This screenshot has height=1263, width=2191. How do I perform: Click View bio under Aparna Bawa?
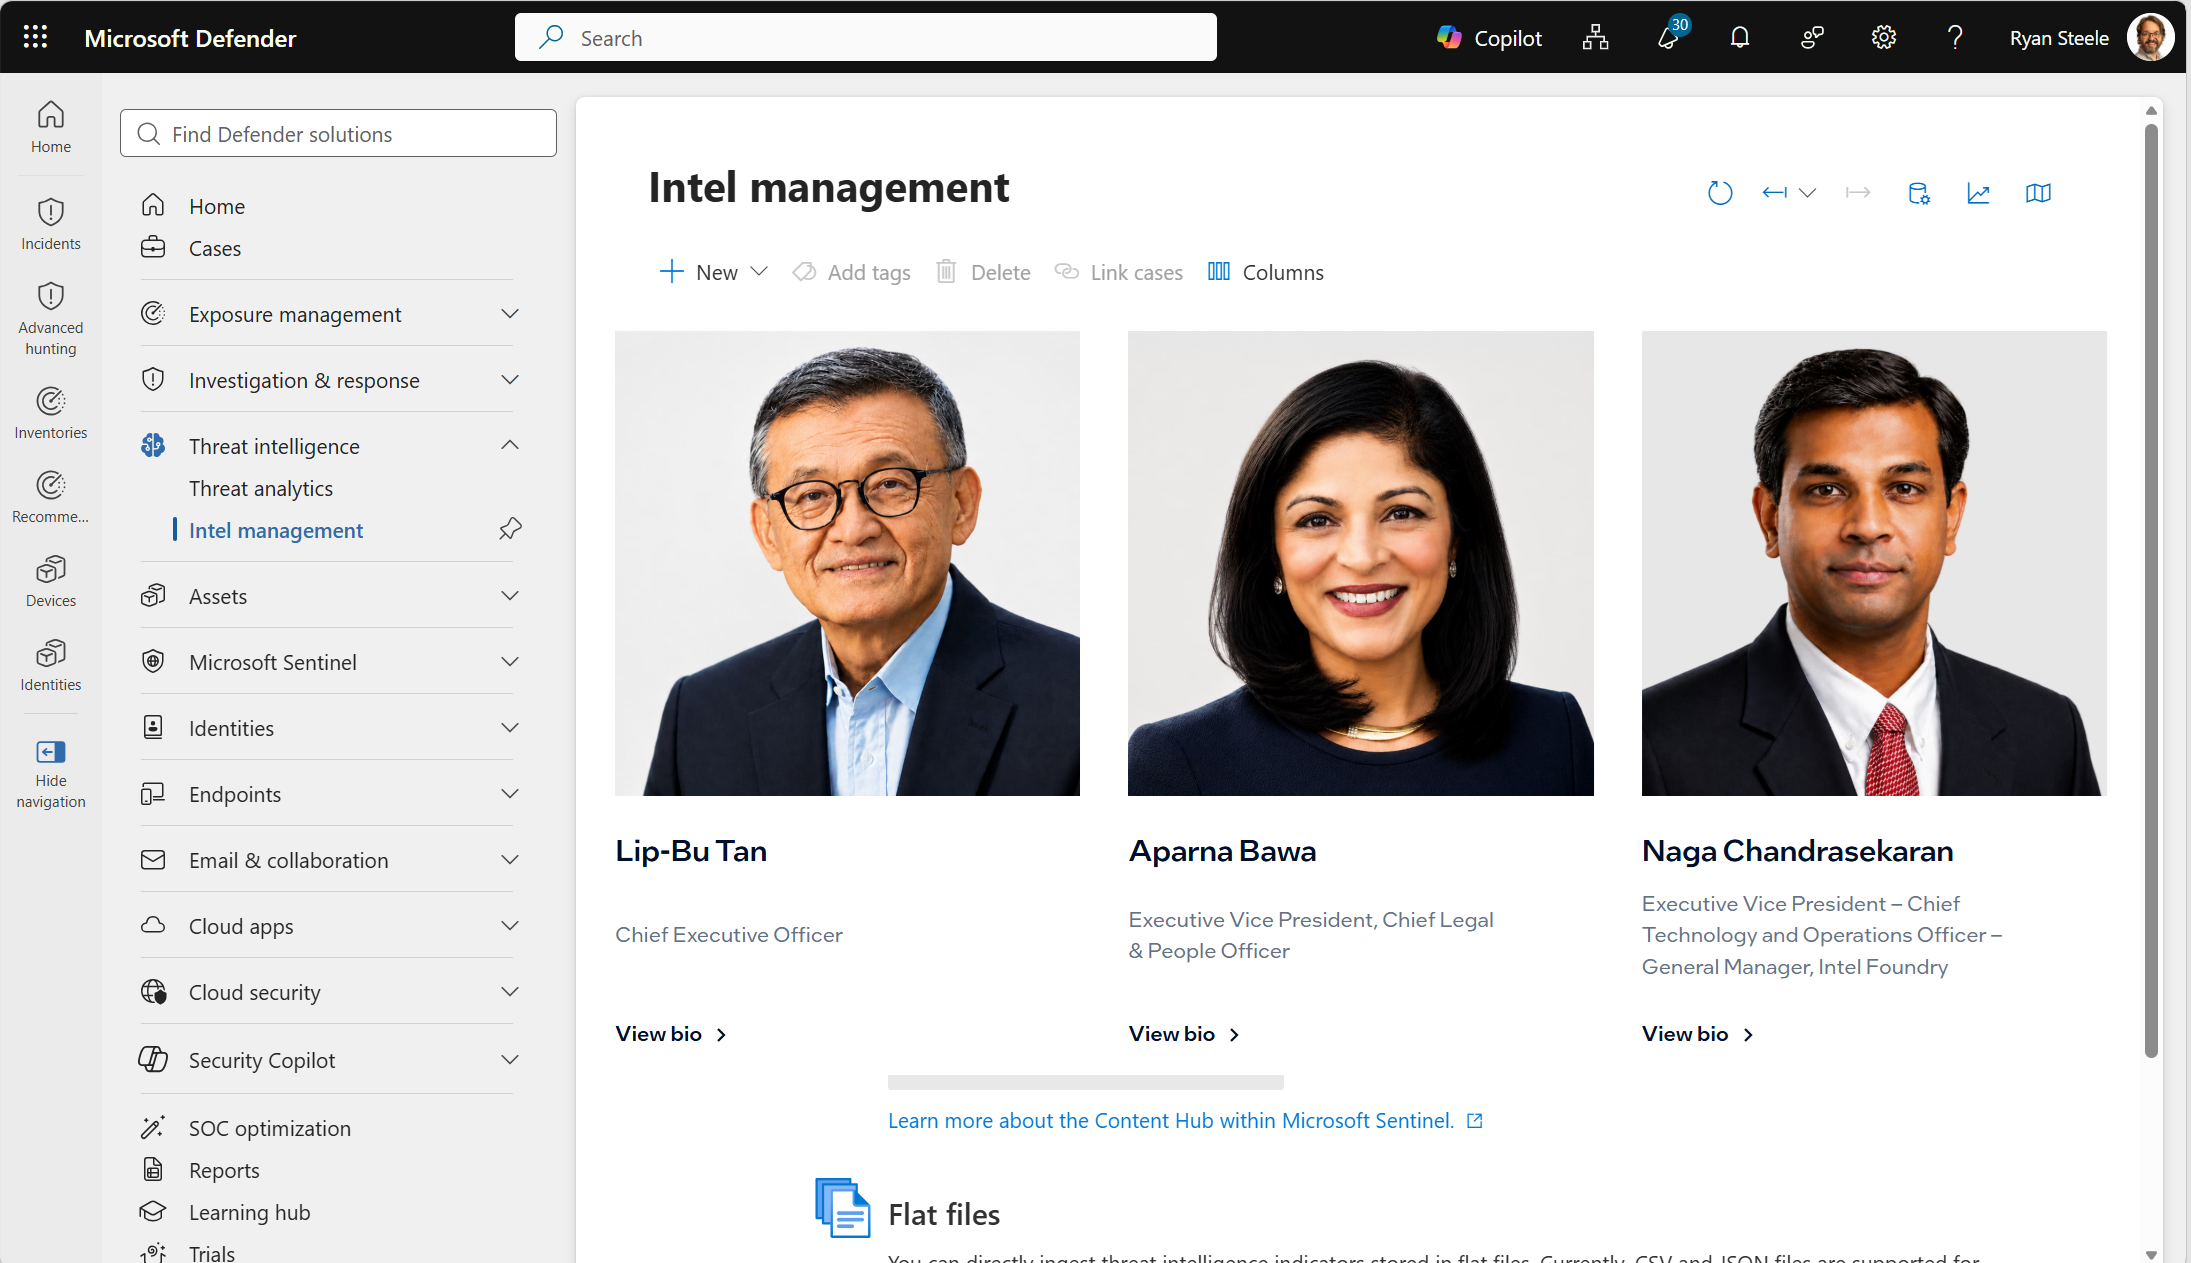click(x=1183, y=1034)
